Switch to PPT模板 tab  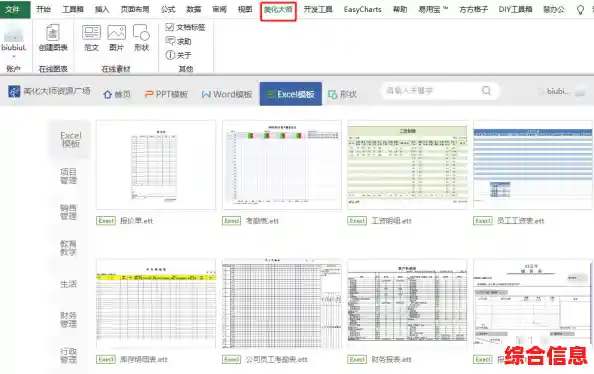pyautogui.click(x=166, y=94)
